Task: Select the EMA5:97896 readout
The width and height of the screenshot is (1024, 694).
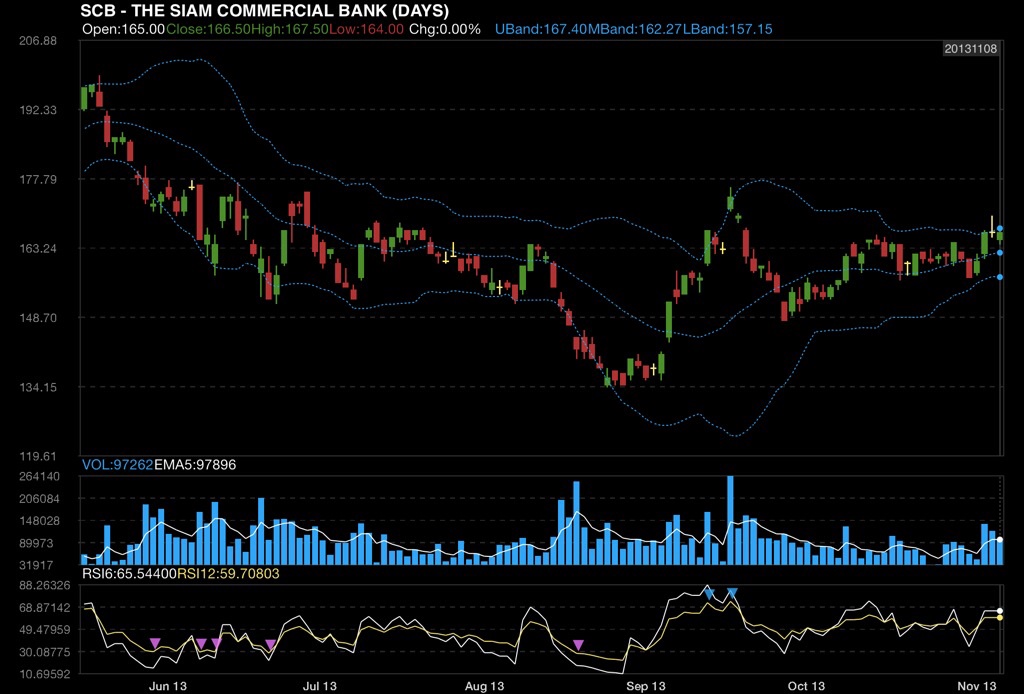Action: click(195, 465)
